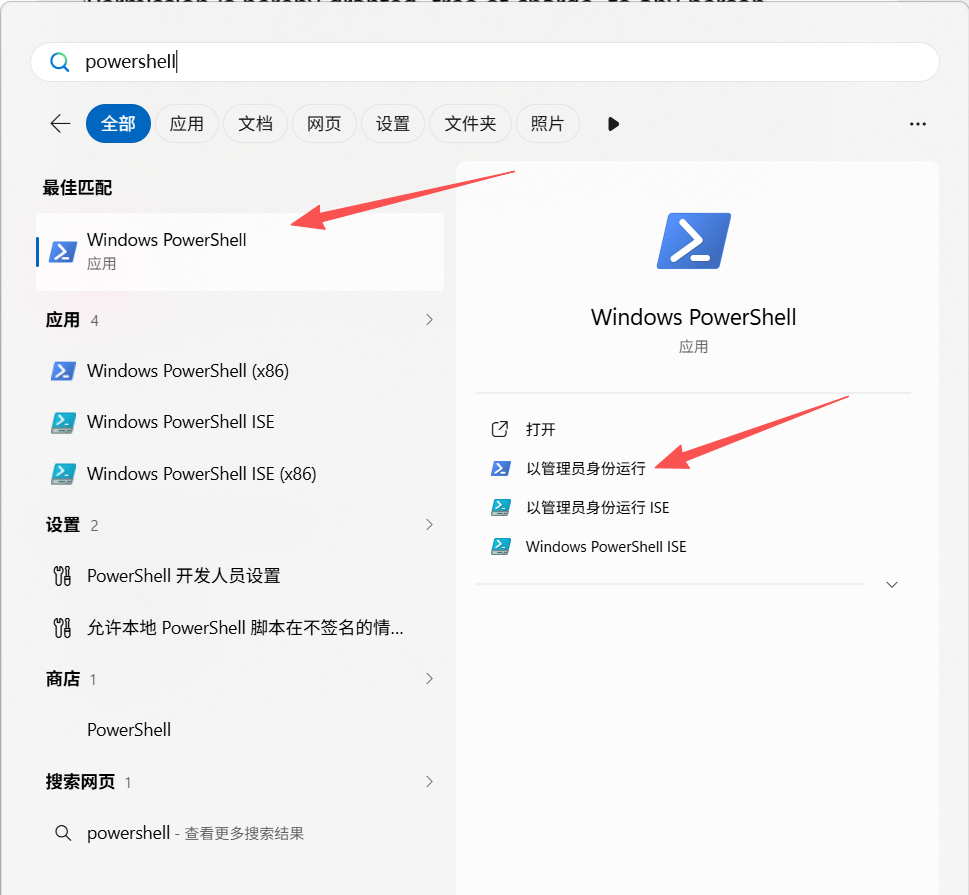Click the Windows PowerShell title in preview pane
Image resolution: width=969 pixels, height=895 pixels.
[693, 317]
